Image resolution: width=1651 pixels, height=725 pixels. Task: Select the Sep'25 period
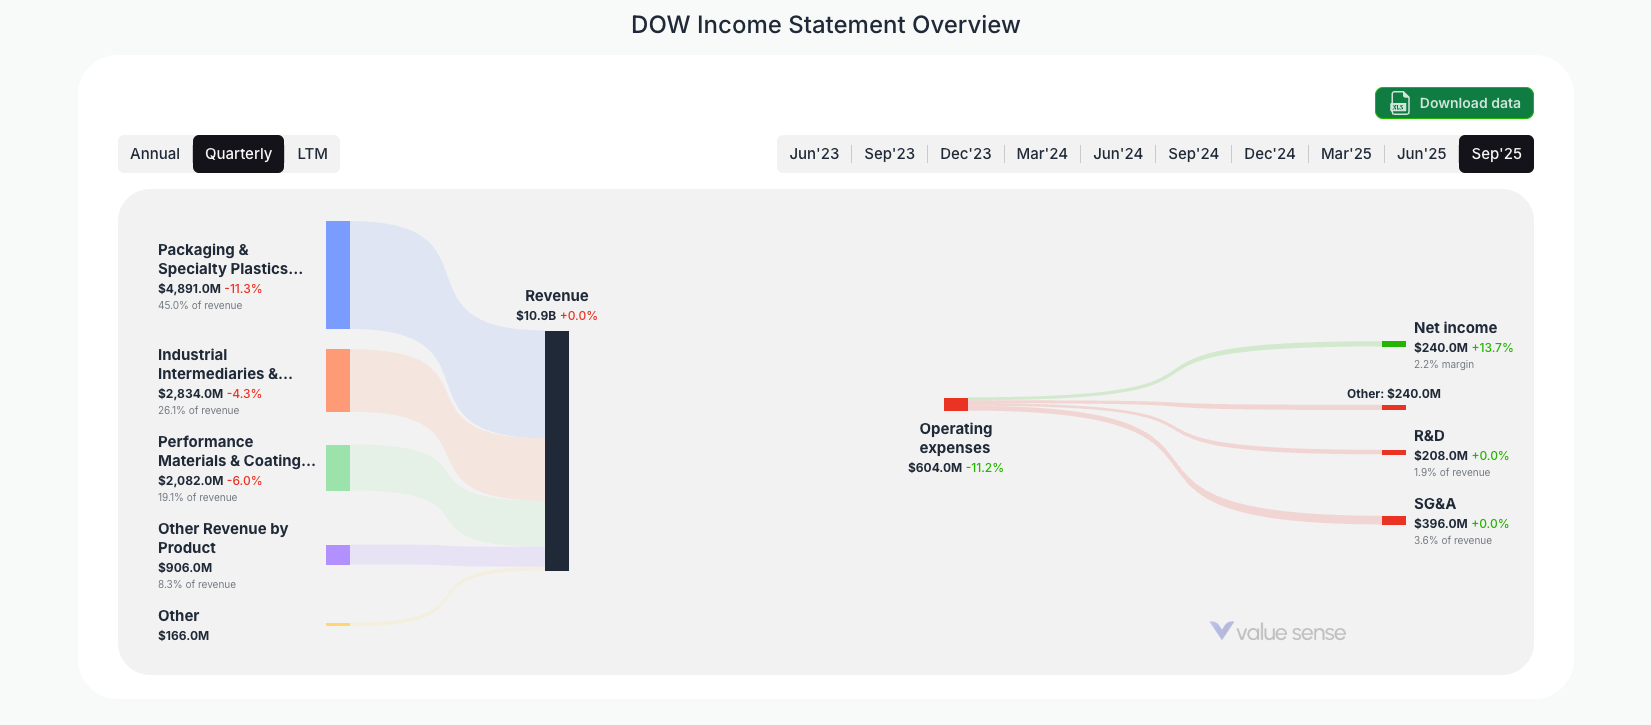tap(1496, 154)
